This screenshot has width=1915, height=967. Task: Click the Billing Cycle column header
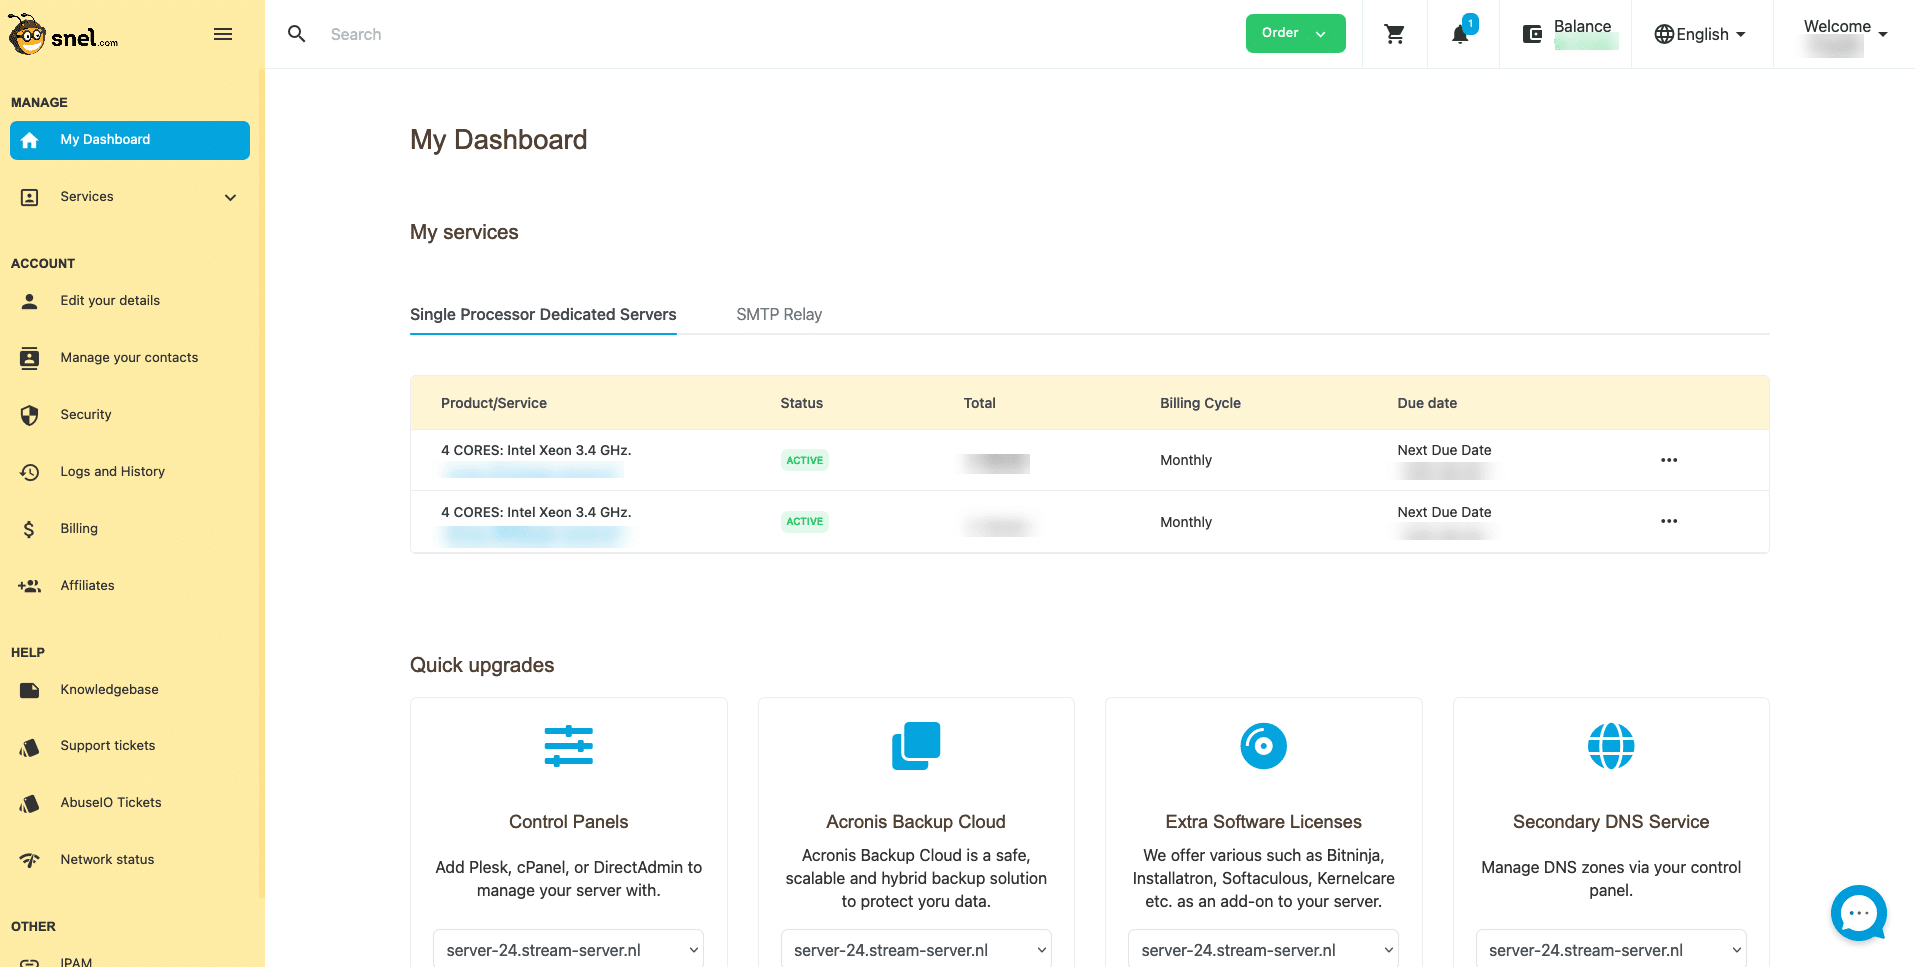[1200, 403]
